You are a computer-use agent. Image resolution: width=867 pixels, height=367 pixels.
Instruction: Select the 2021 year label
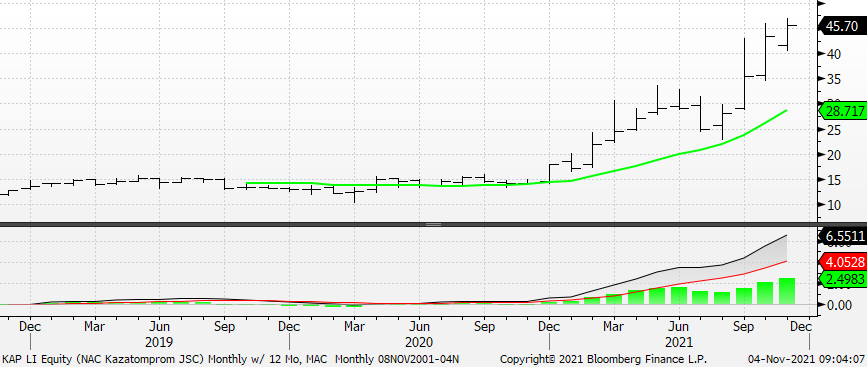tap(678, 342)
